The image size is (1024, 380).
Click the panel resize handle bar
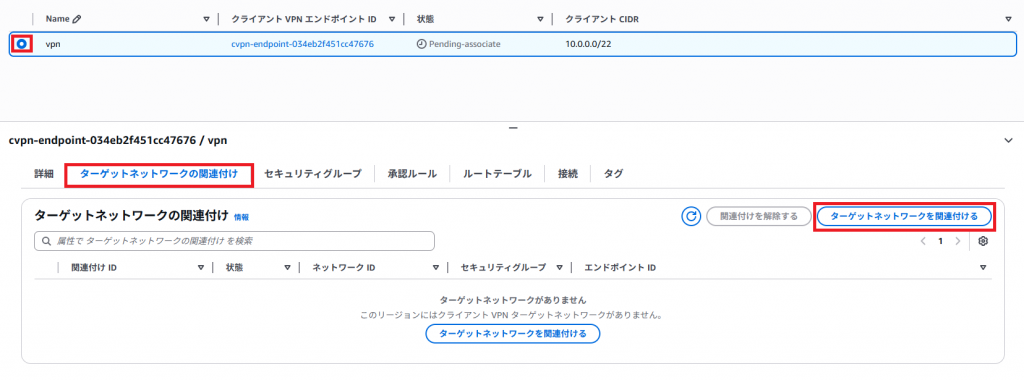[513, 128]
